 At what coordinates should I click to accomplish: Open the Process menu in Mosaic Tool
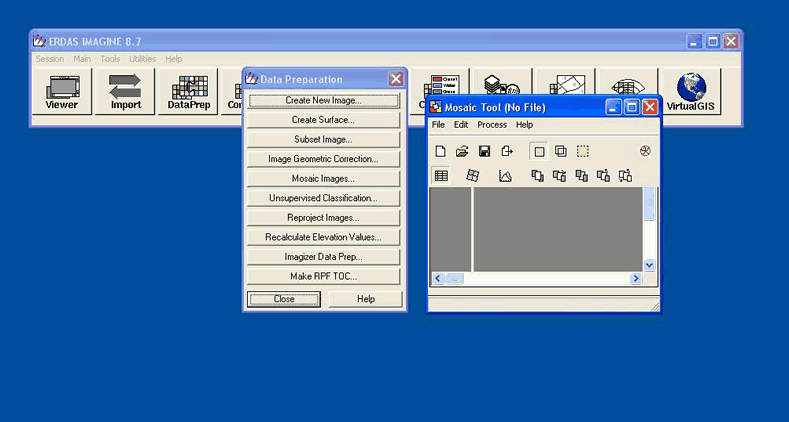[492, 125]
